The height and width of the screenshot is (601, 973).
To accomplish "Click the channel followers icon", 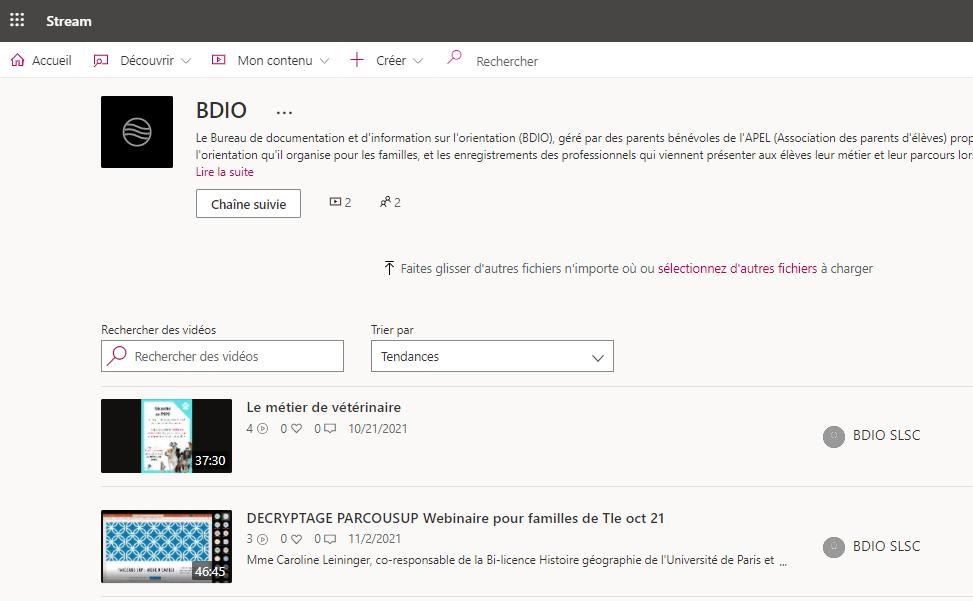I will [385, 202].
